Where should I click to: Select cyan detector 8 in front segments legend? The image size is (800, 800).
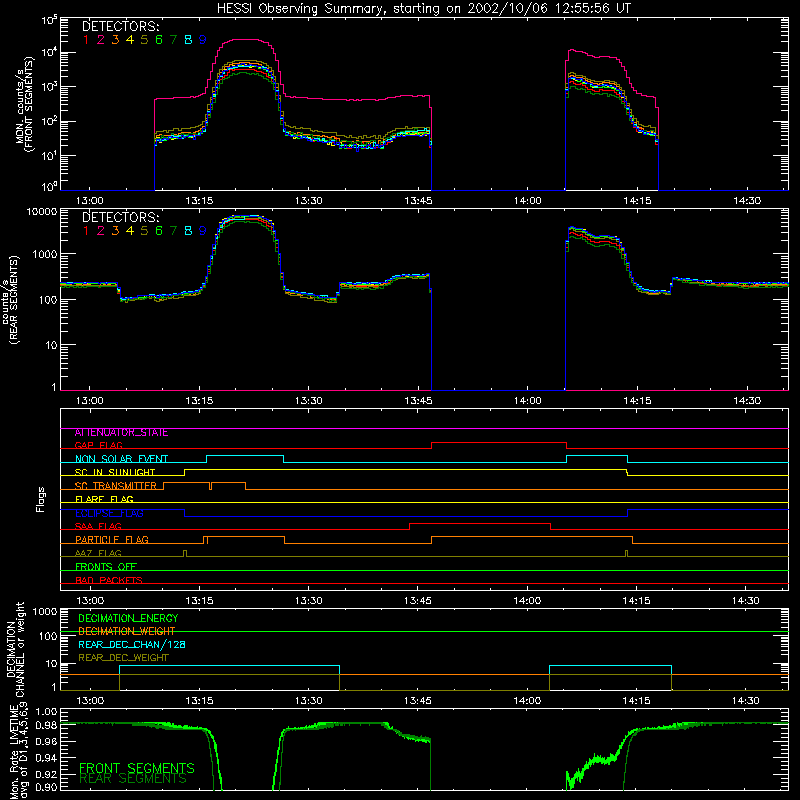pos(188,40)
